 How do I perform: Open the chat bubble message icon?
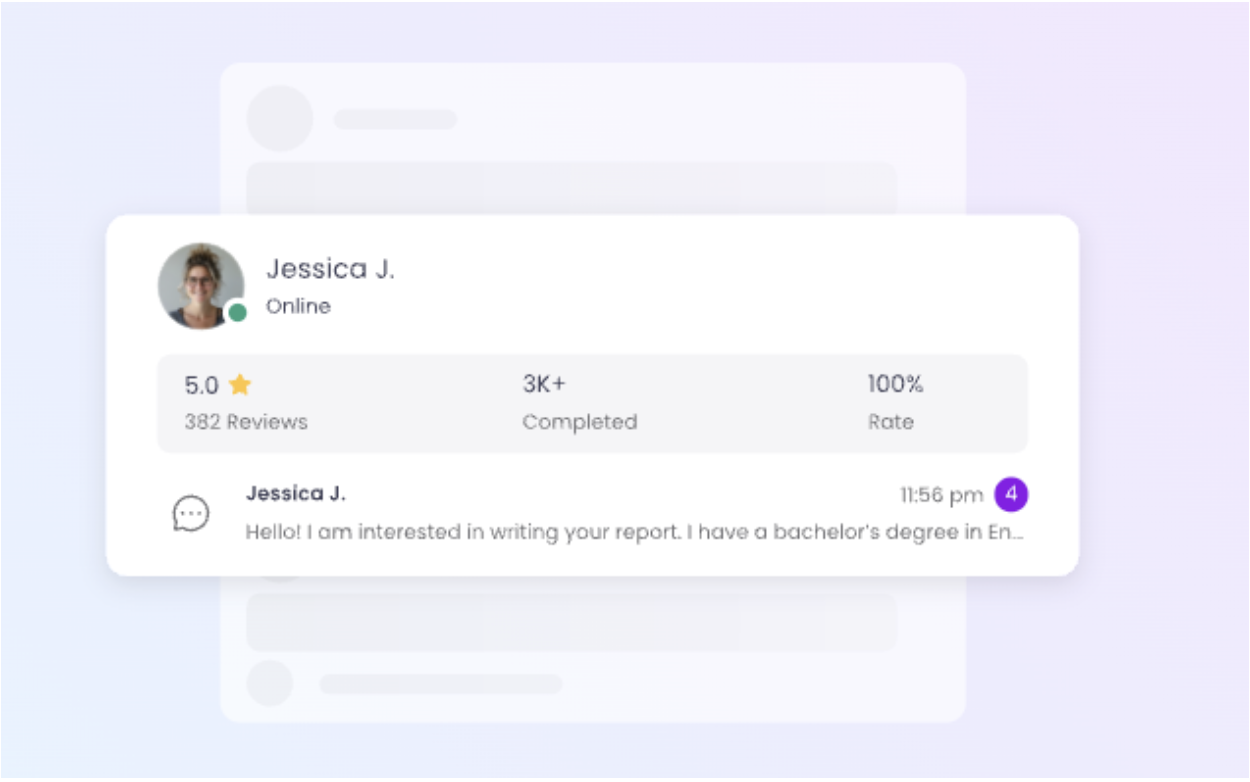[x=191, y=514]
